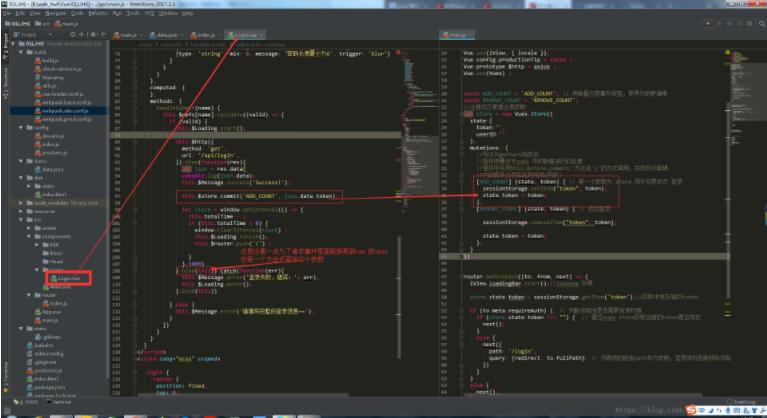Open Search Everywhere magnifier icon
The height and width of the screenshot is (418, 767).
coord(762,23)
